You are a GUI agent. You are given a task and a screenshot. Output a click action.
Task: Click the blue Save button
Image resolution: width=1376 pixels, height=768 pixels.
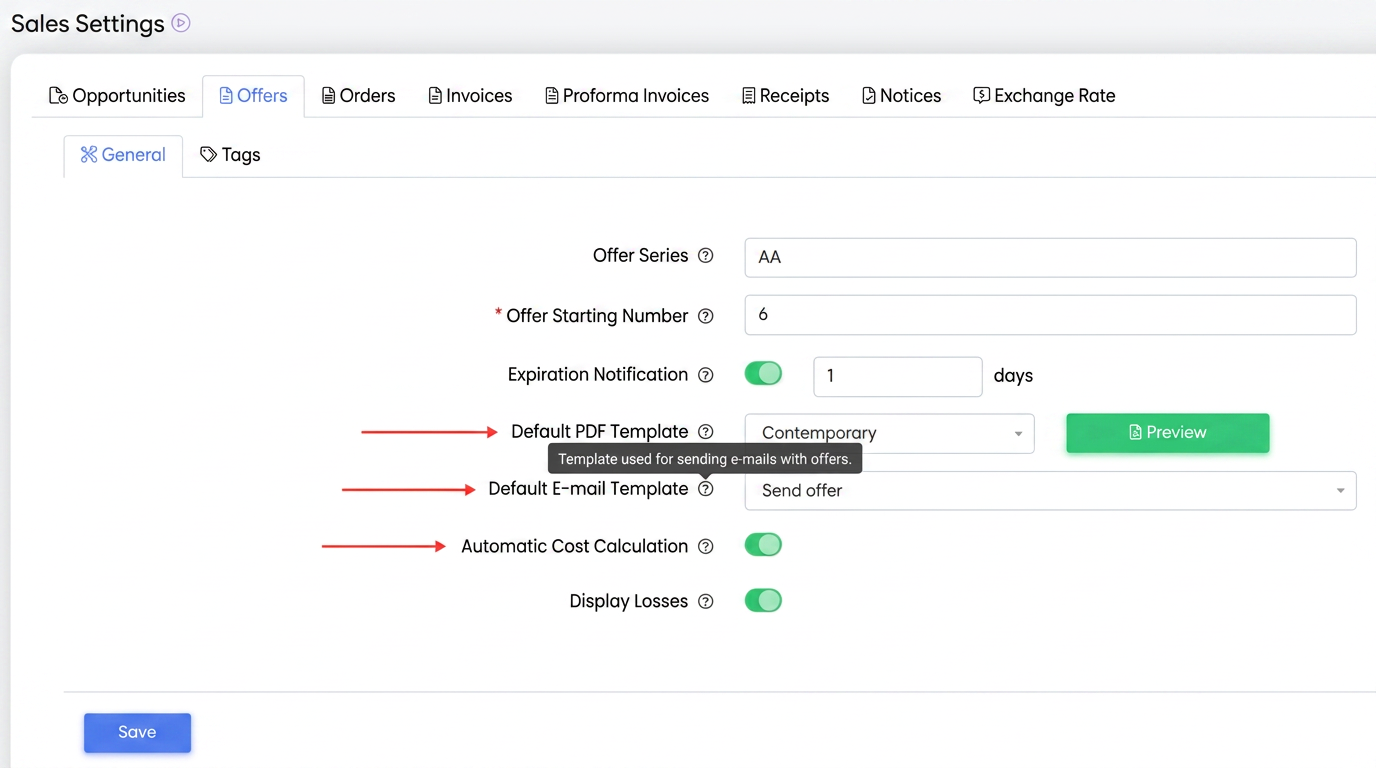[x=137, y=732]
